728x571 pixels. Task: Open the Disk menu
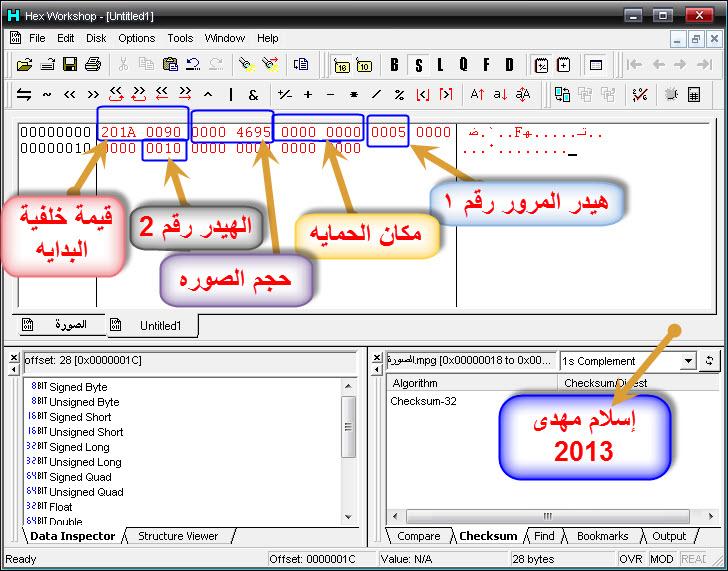click(96, 38)
